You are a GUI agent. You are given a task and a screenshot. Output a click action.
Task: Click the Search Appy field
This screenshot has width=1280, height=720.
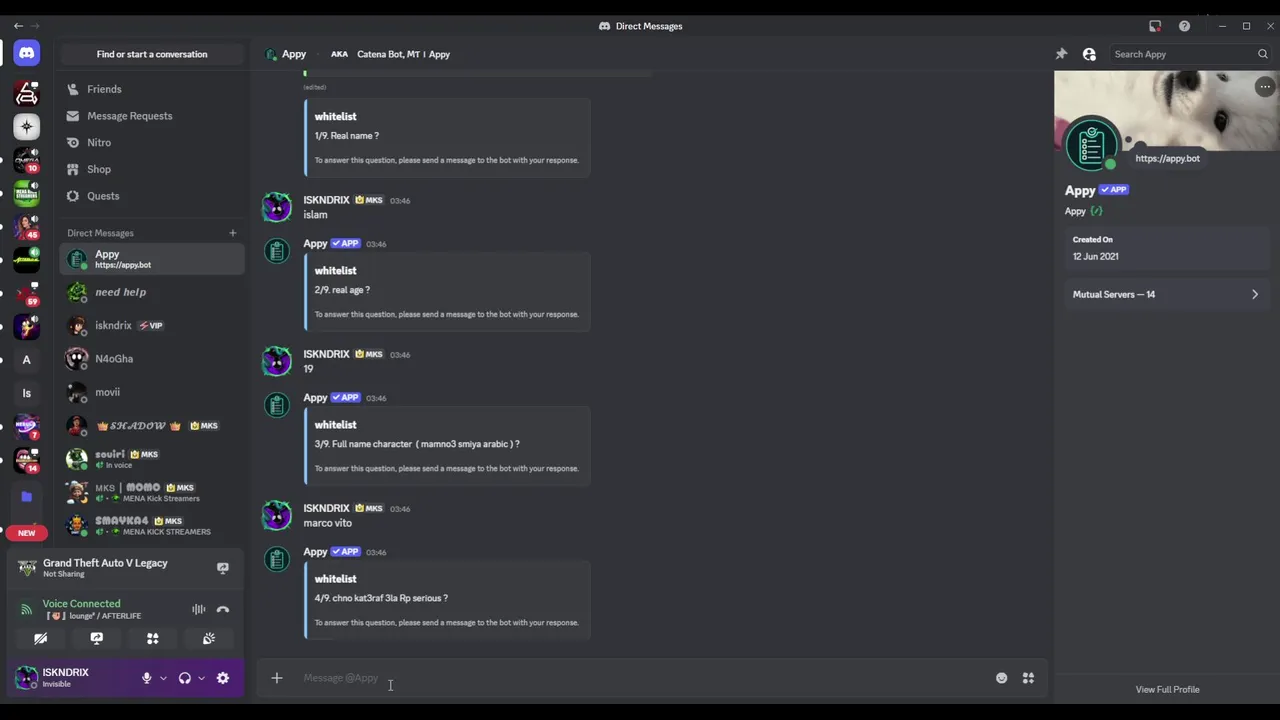[1180, 54]
